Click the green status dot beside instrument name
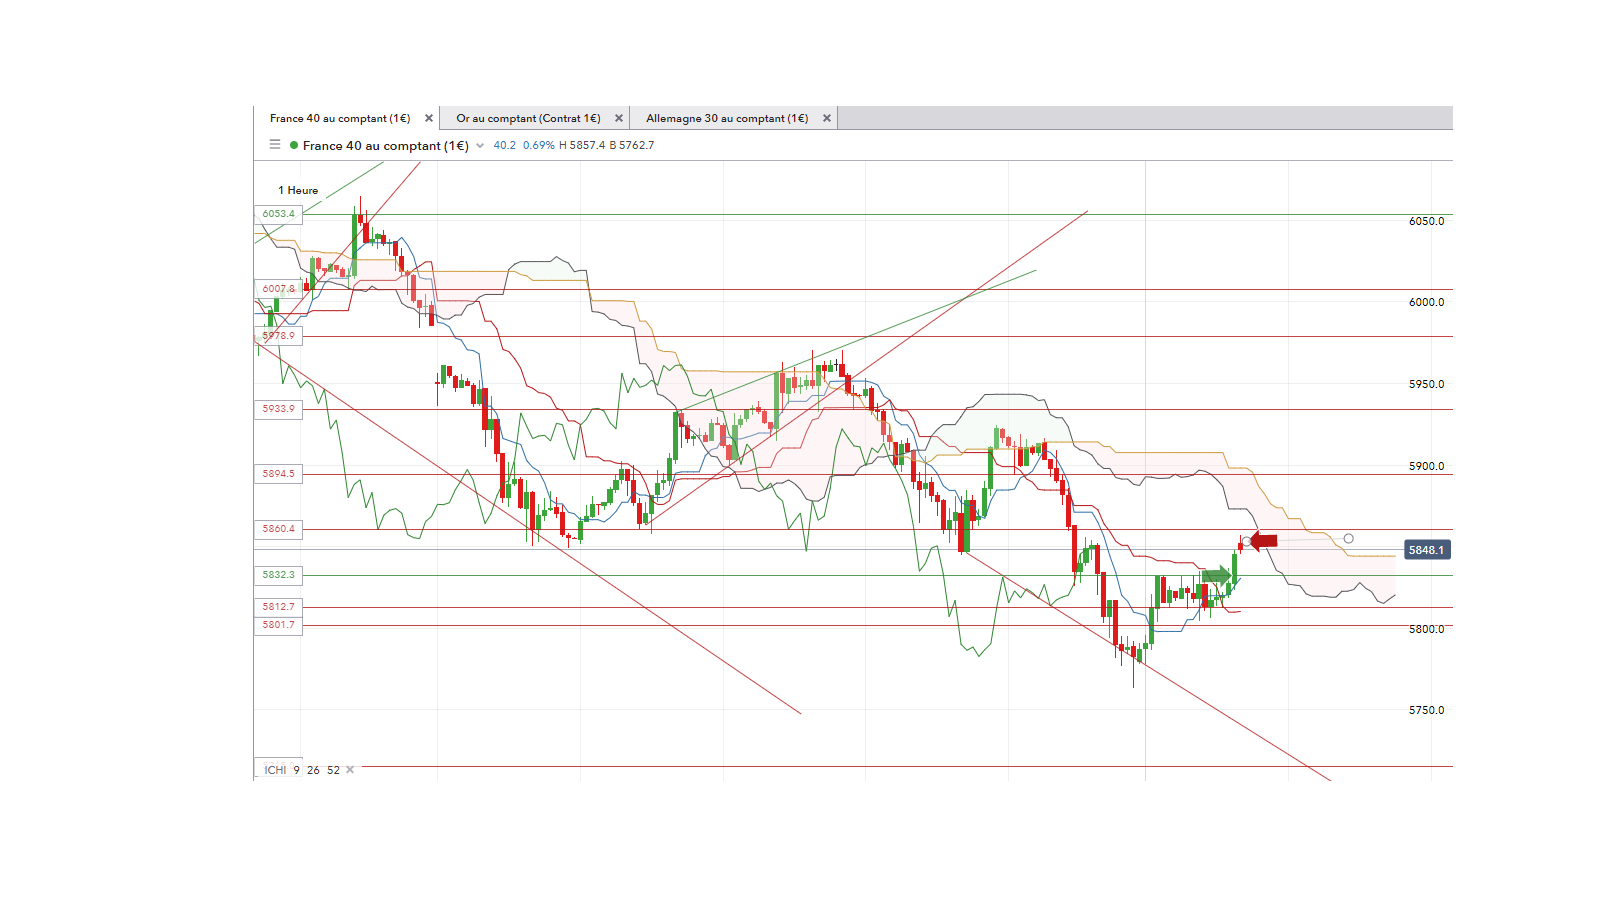This screenshot has height=900, width=1600. pyautogui.click(x=294, y=145)
